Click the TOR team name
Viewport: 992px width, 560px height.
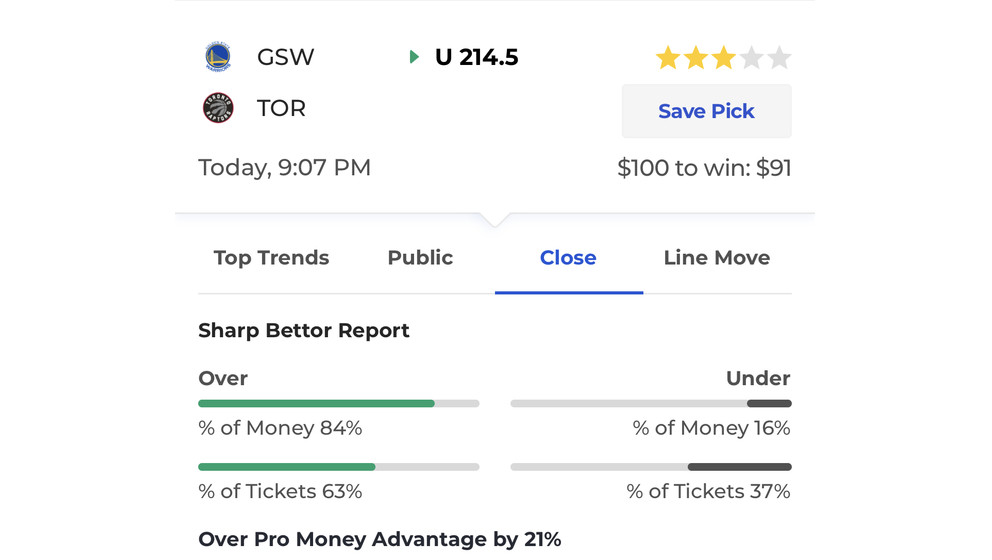click(x=281, y=108)
